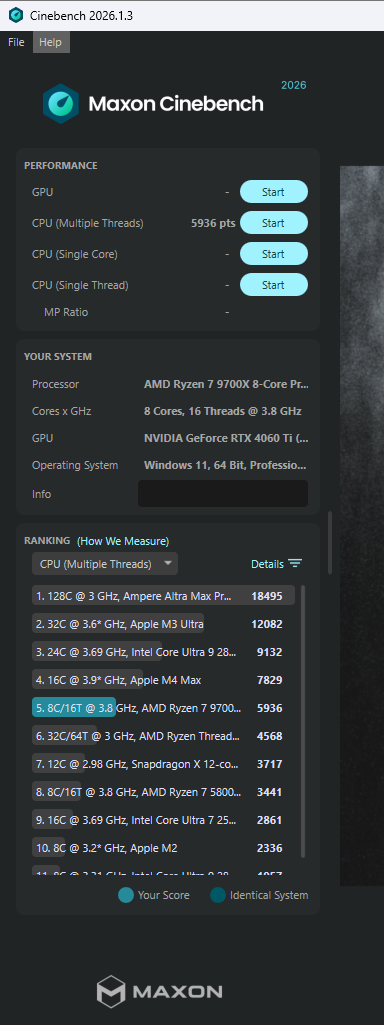Viewport: 384px width, 1025px height.
Task: Open the File menu
Action: (x=16, y=42)
